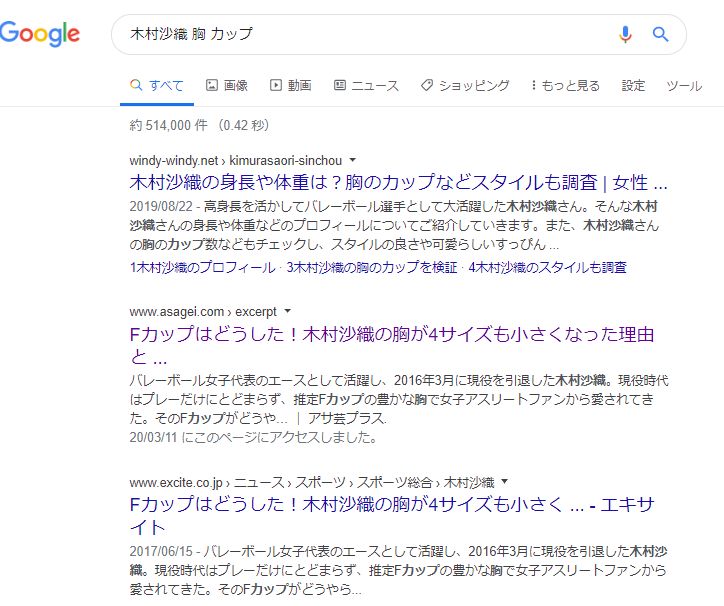Click the ショッピング tag icon
Screen dimensions: 724x606
coord(427,85)
